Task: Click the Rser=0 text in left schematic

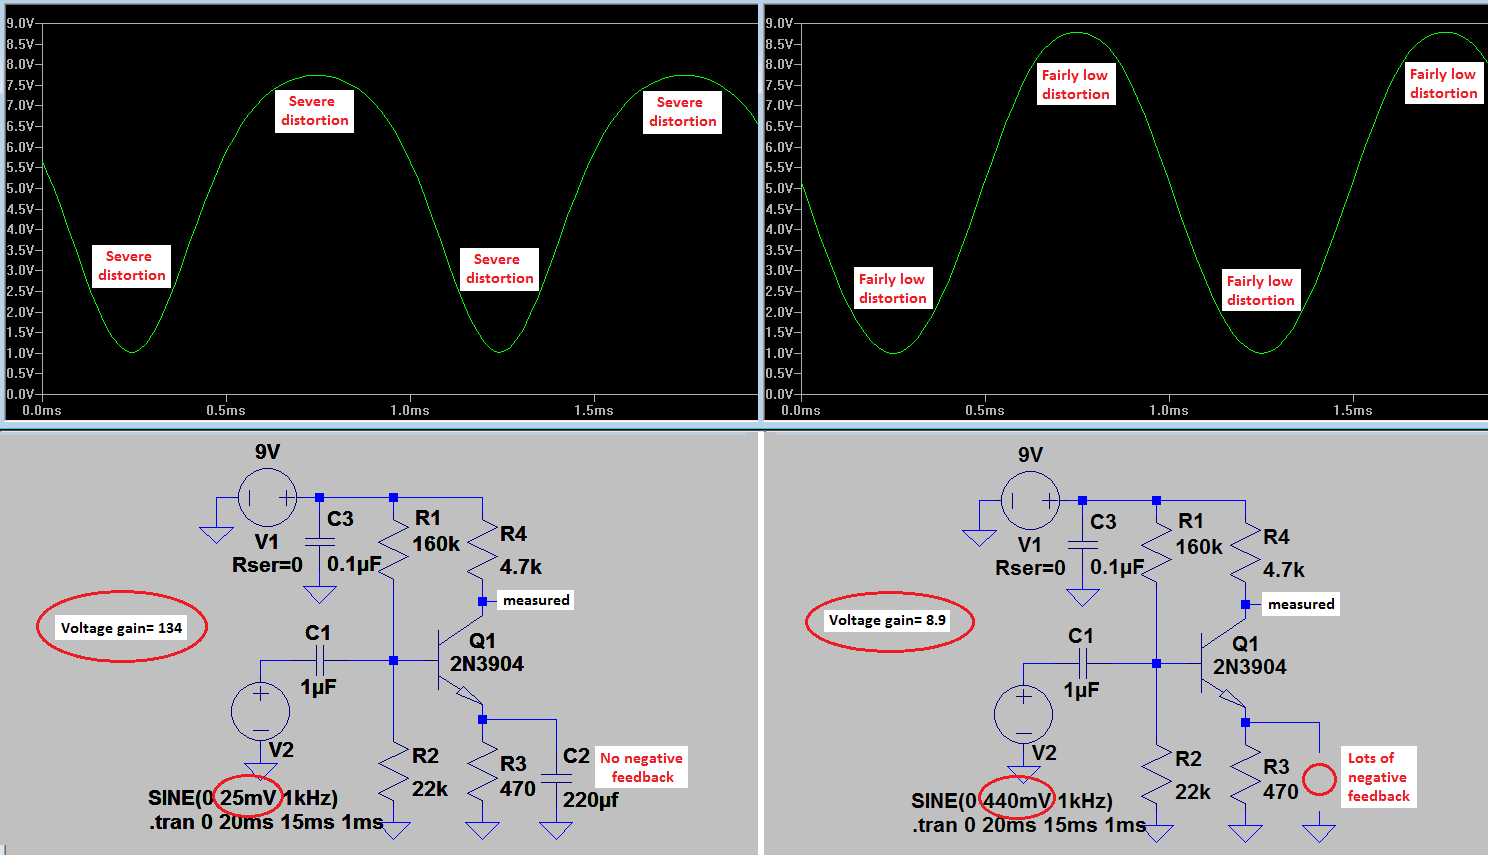Action: (267, 565)
